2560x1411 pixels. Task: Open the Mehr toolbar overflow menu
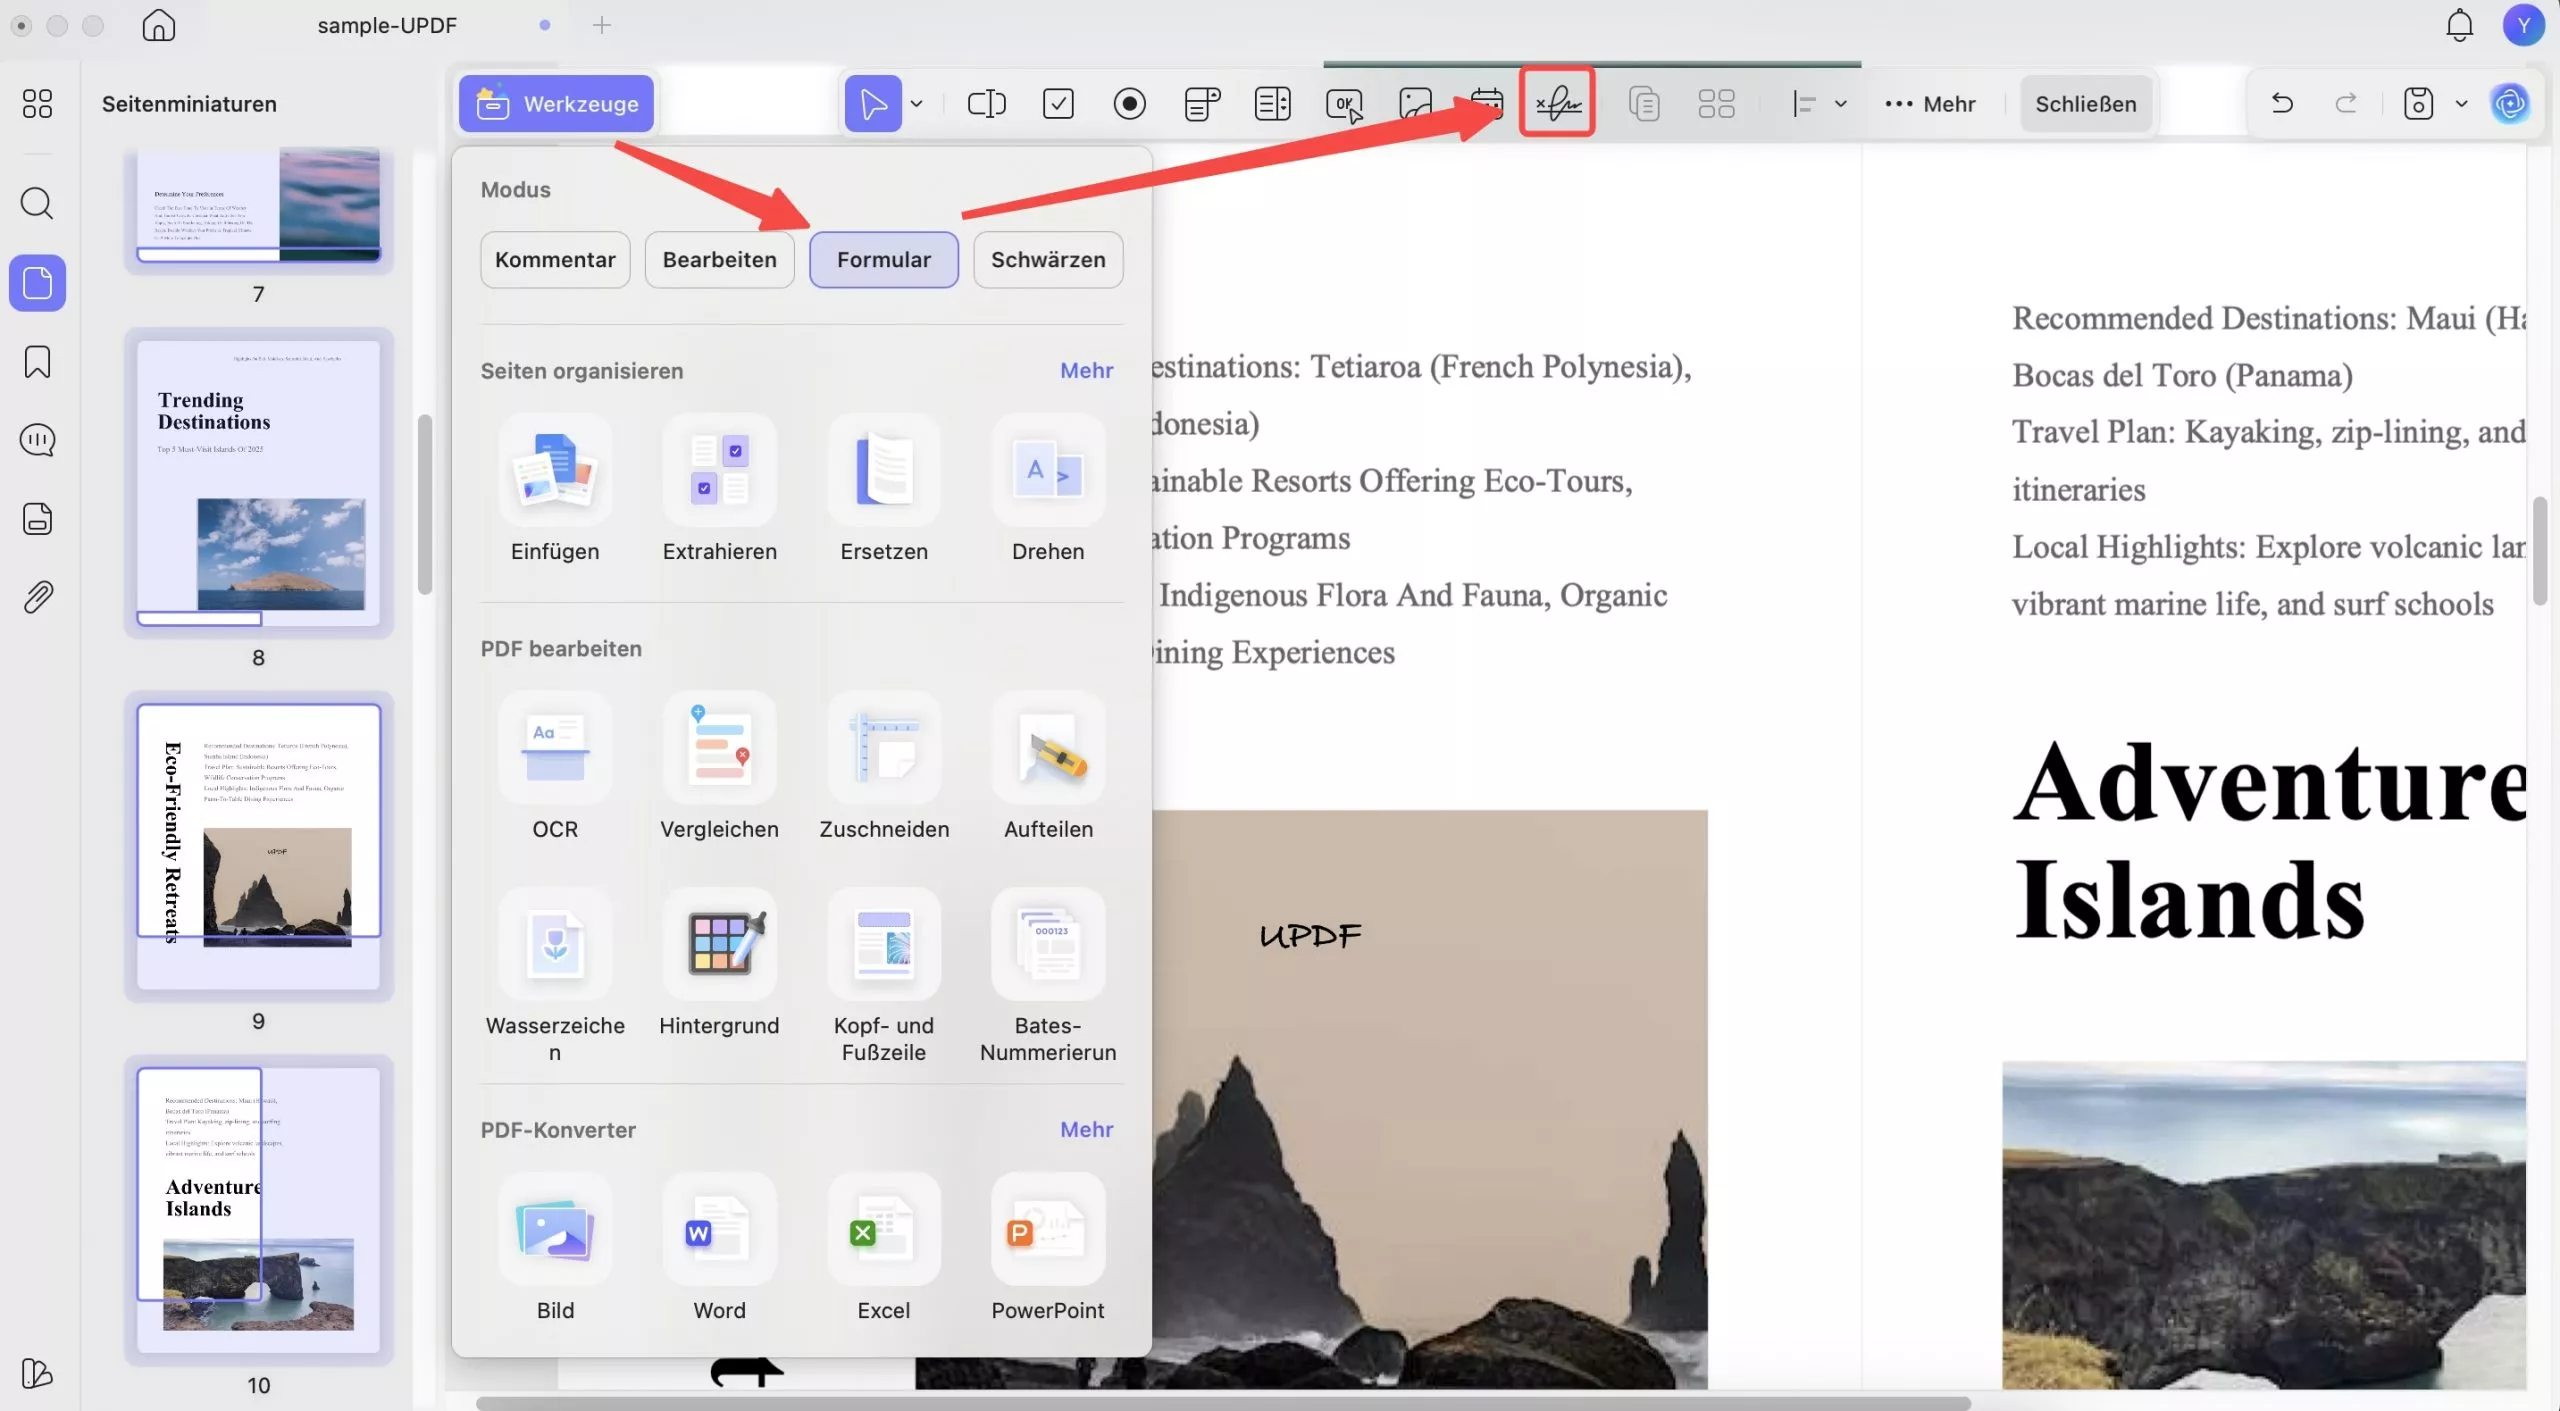tap(1929, 104)
